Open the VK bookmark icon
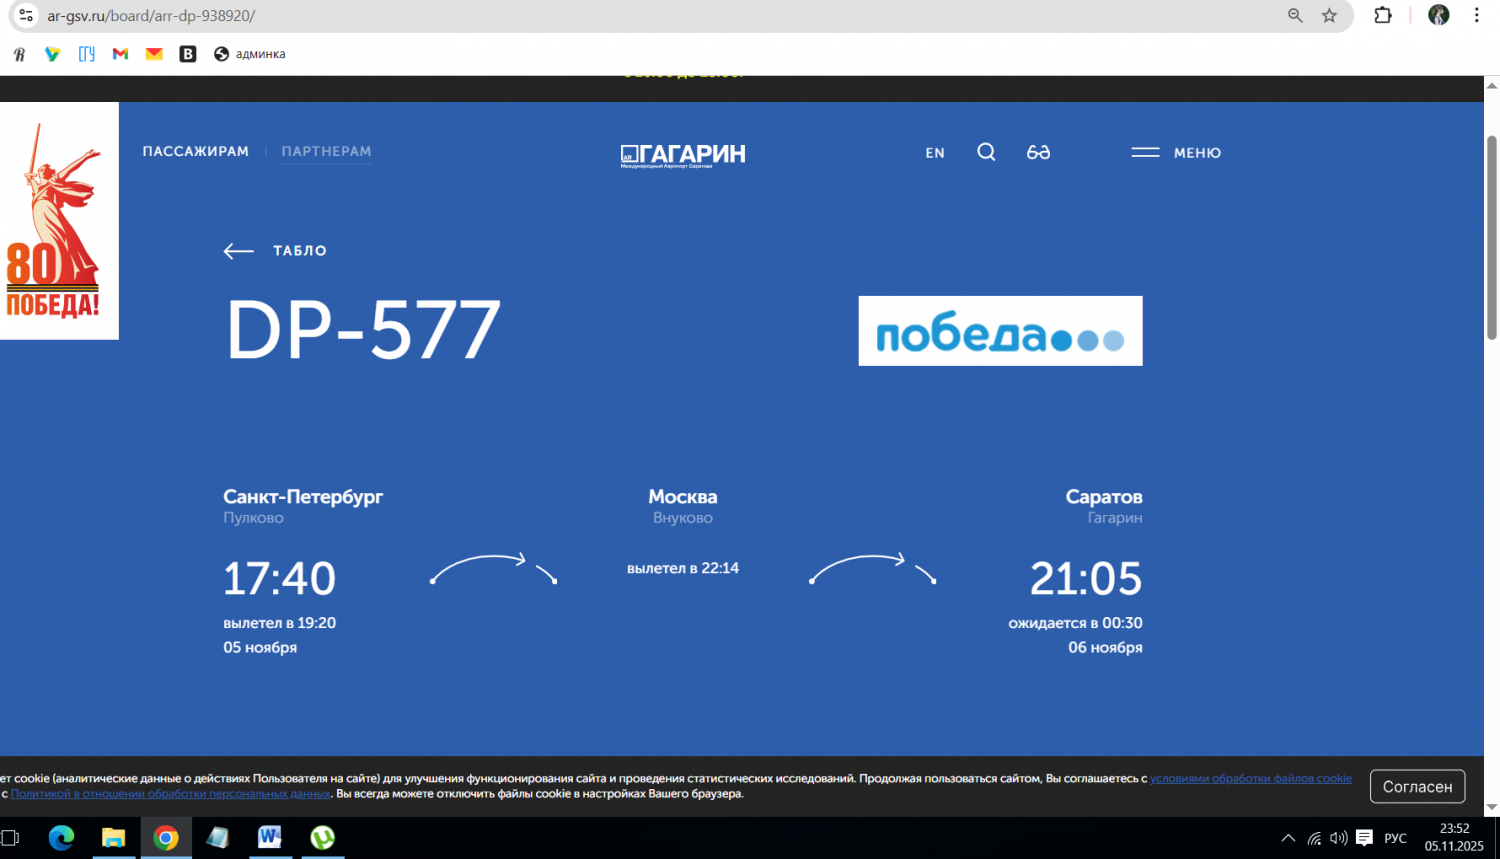1500x859 pixels. point(188,54)
